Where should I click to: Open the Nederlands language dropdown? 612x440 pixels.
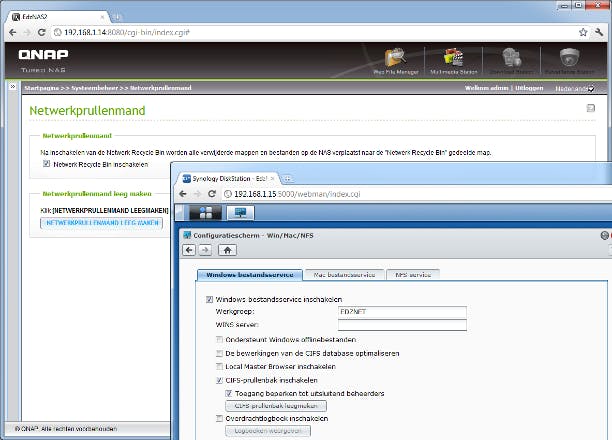click(x=575, y=89)
